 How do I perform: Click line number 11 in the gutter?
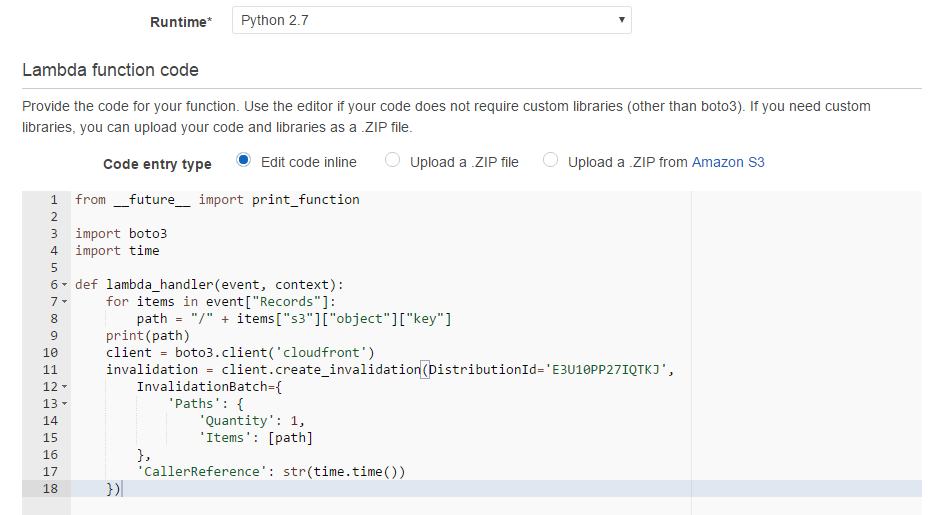(x=50, y=370)
